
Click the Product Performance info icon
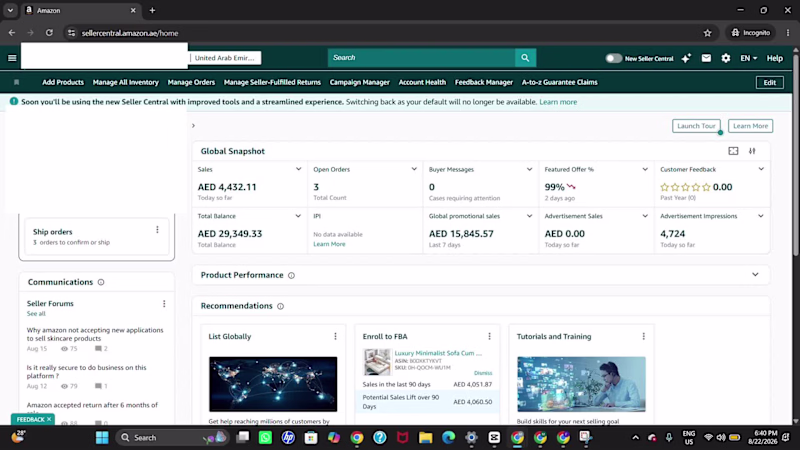291,276
